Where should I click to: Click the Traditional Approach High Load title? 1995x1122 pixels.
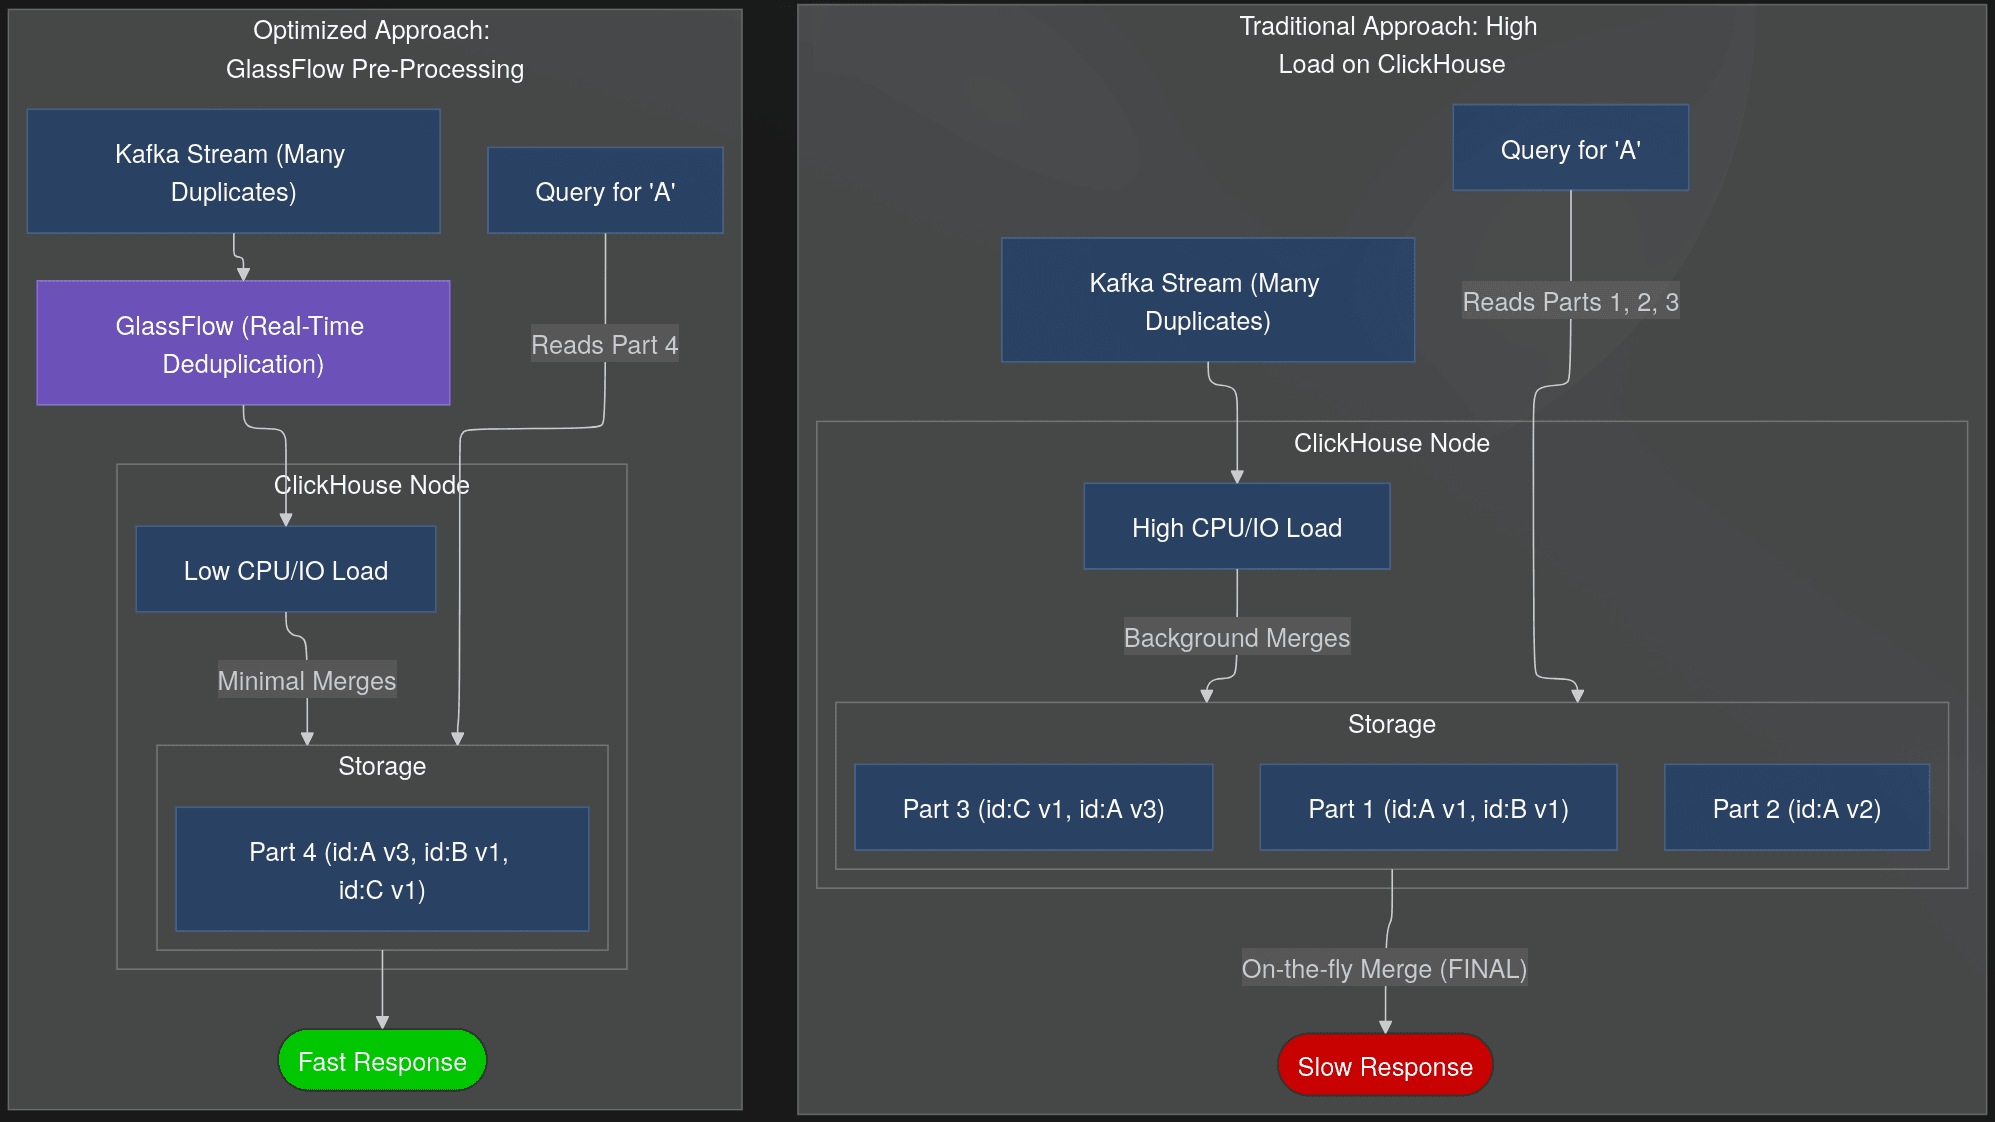[x=1390, y=45]
